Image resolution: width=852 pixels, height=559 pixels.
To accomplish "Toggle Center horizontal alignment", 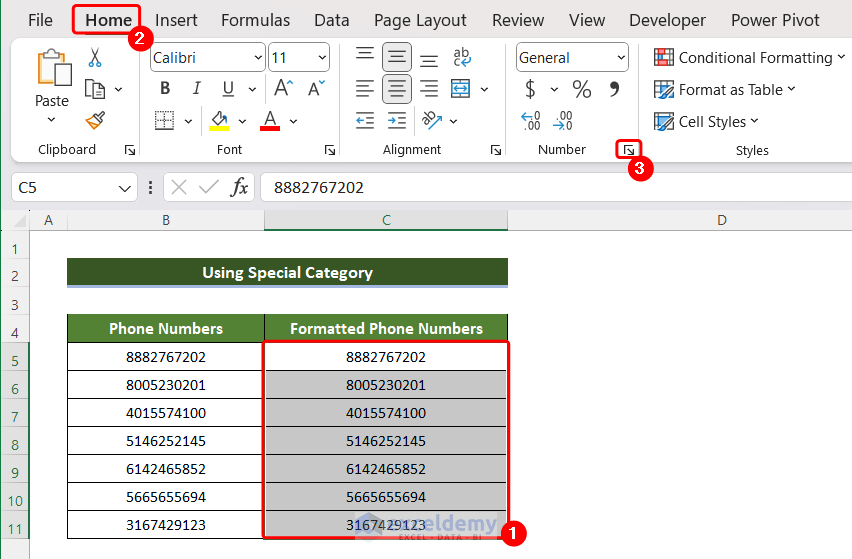I will tap(397, 89).
